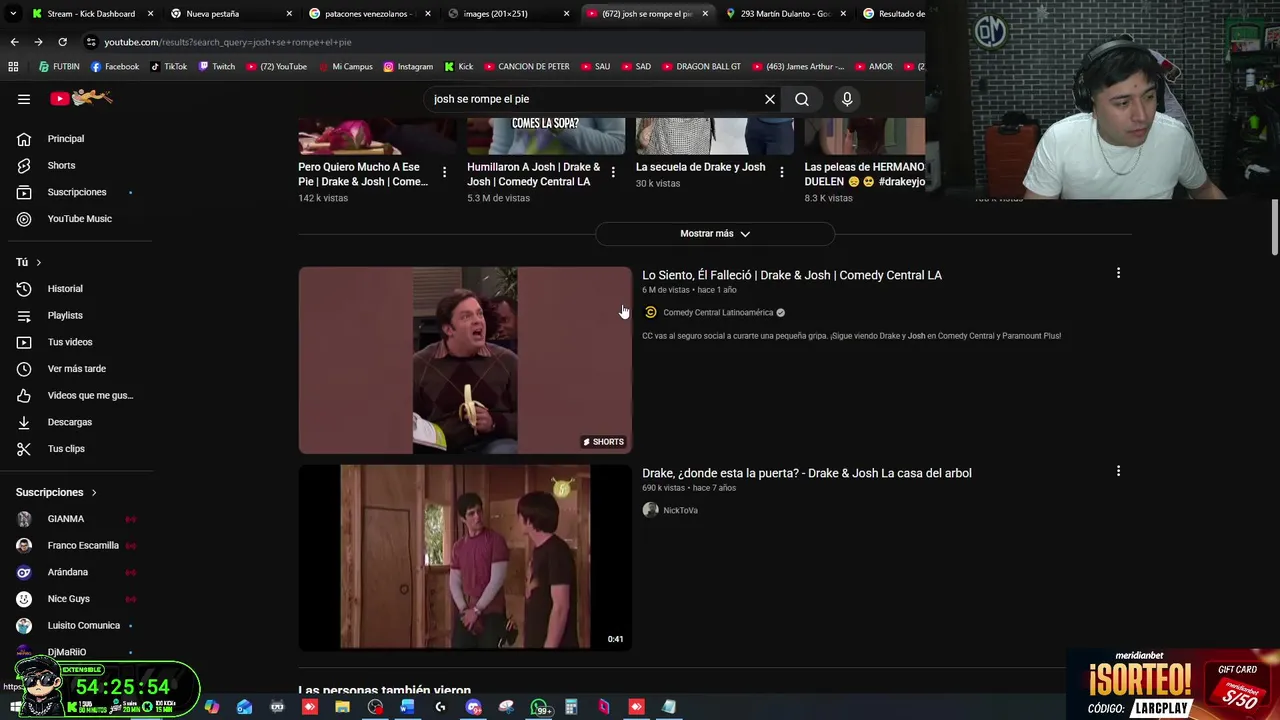
Task: Open the Twitch bookmark
Action: point(217,67)
